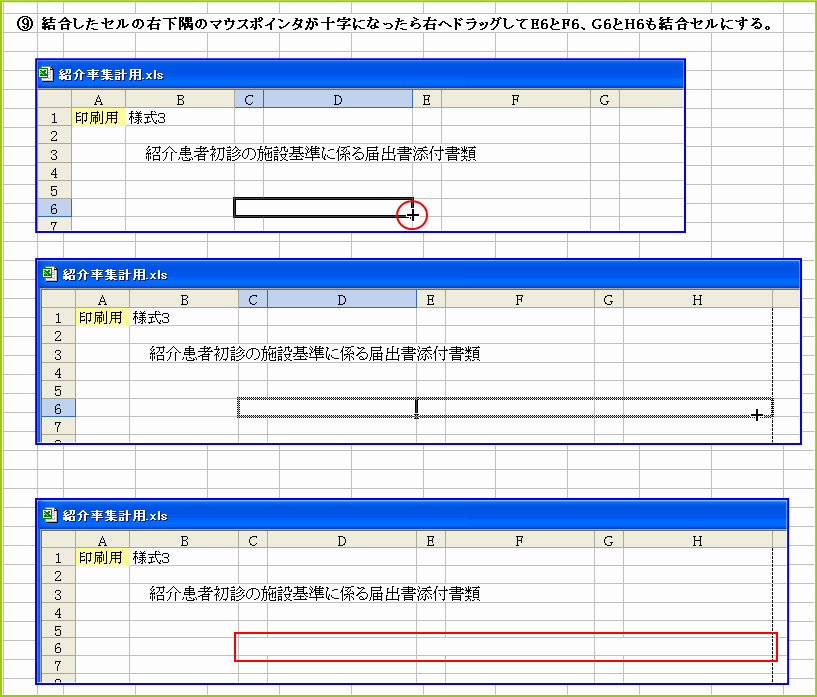Select column E header in the bottom window
The height and width of the screenshot is (697, 817).
(x=429, y=539)
